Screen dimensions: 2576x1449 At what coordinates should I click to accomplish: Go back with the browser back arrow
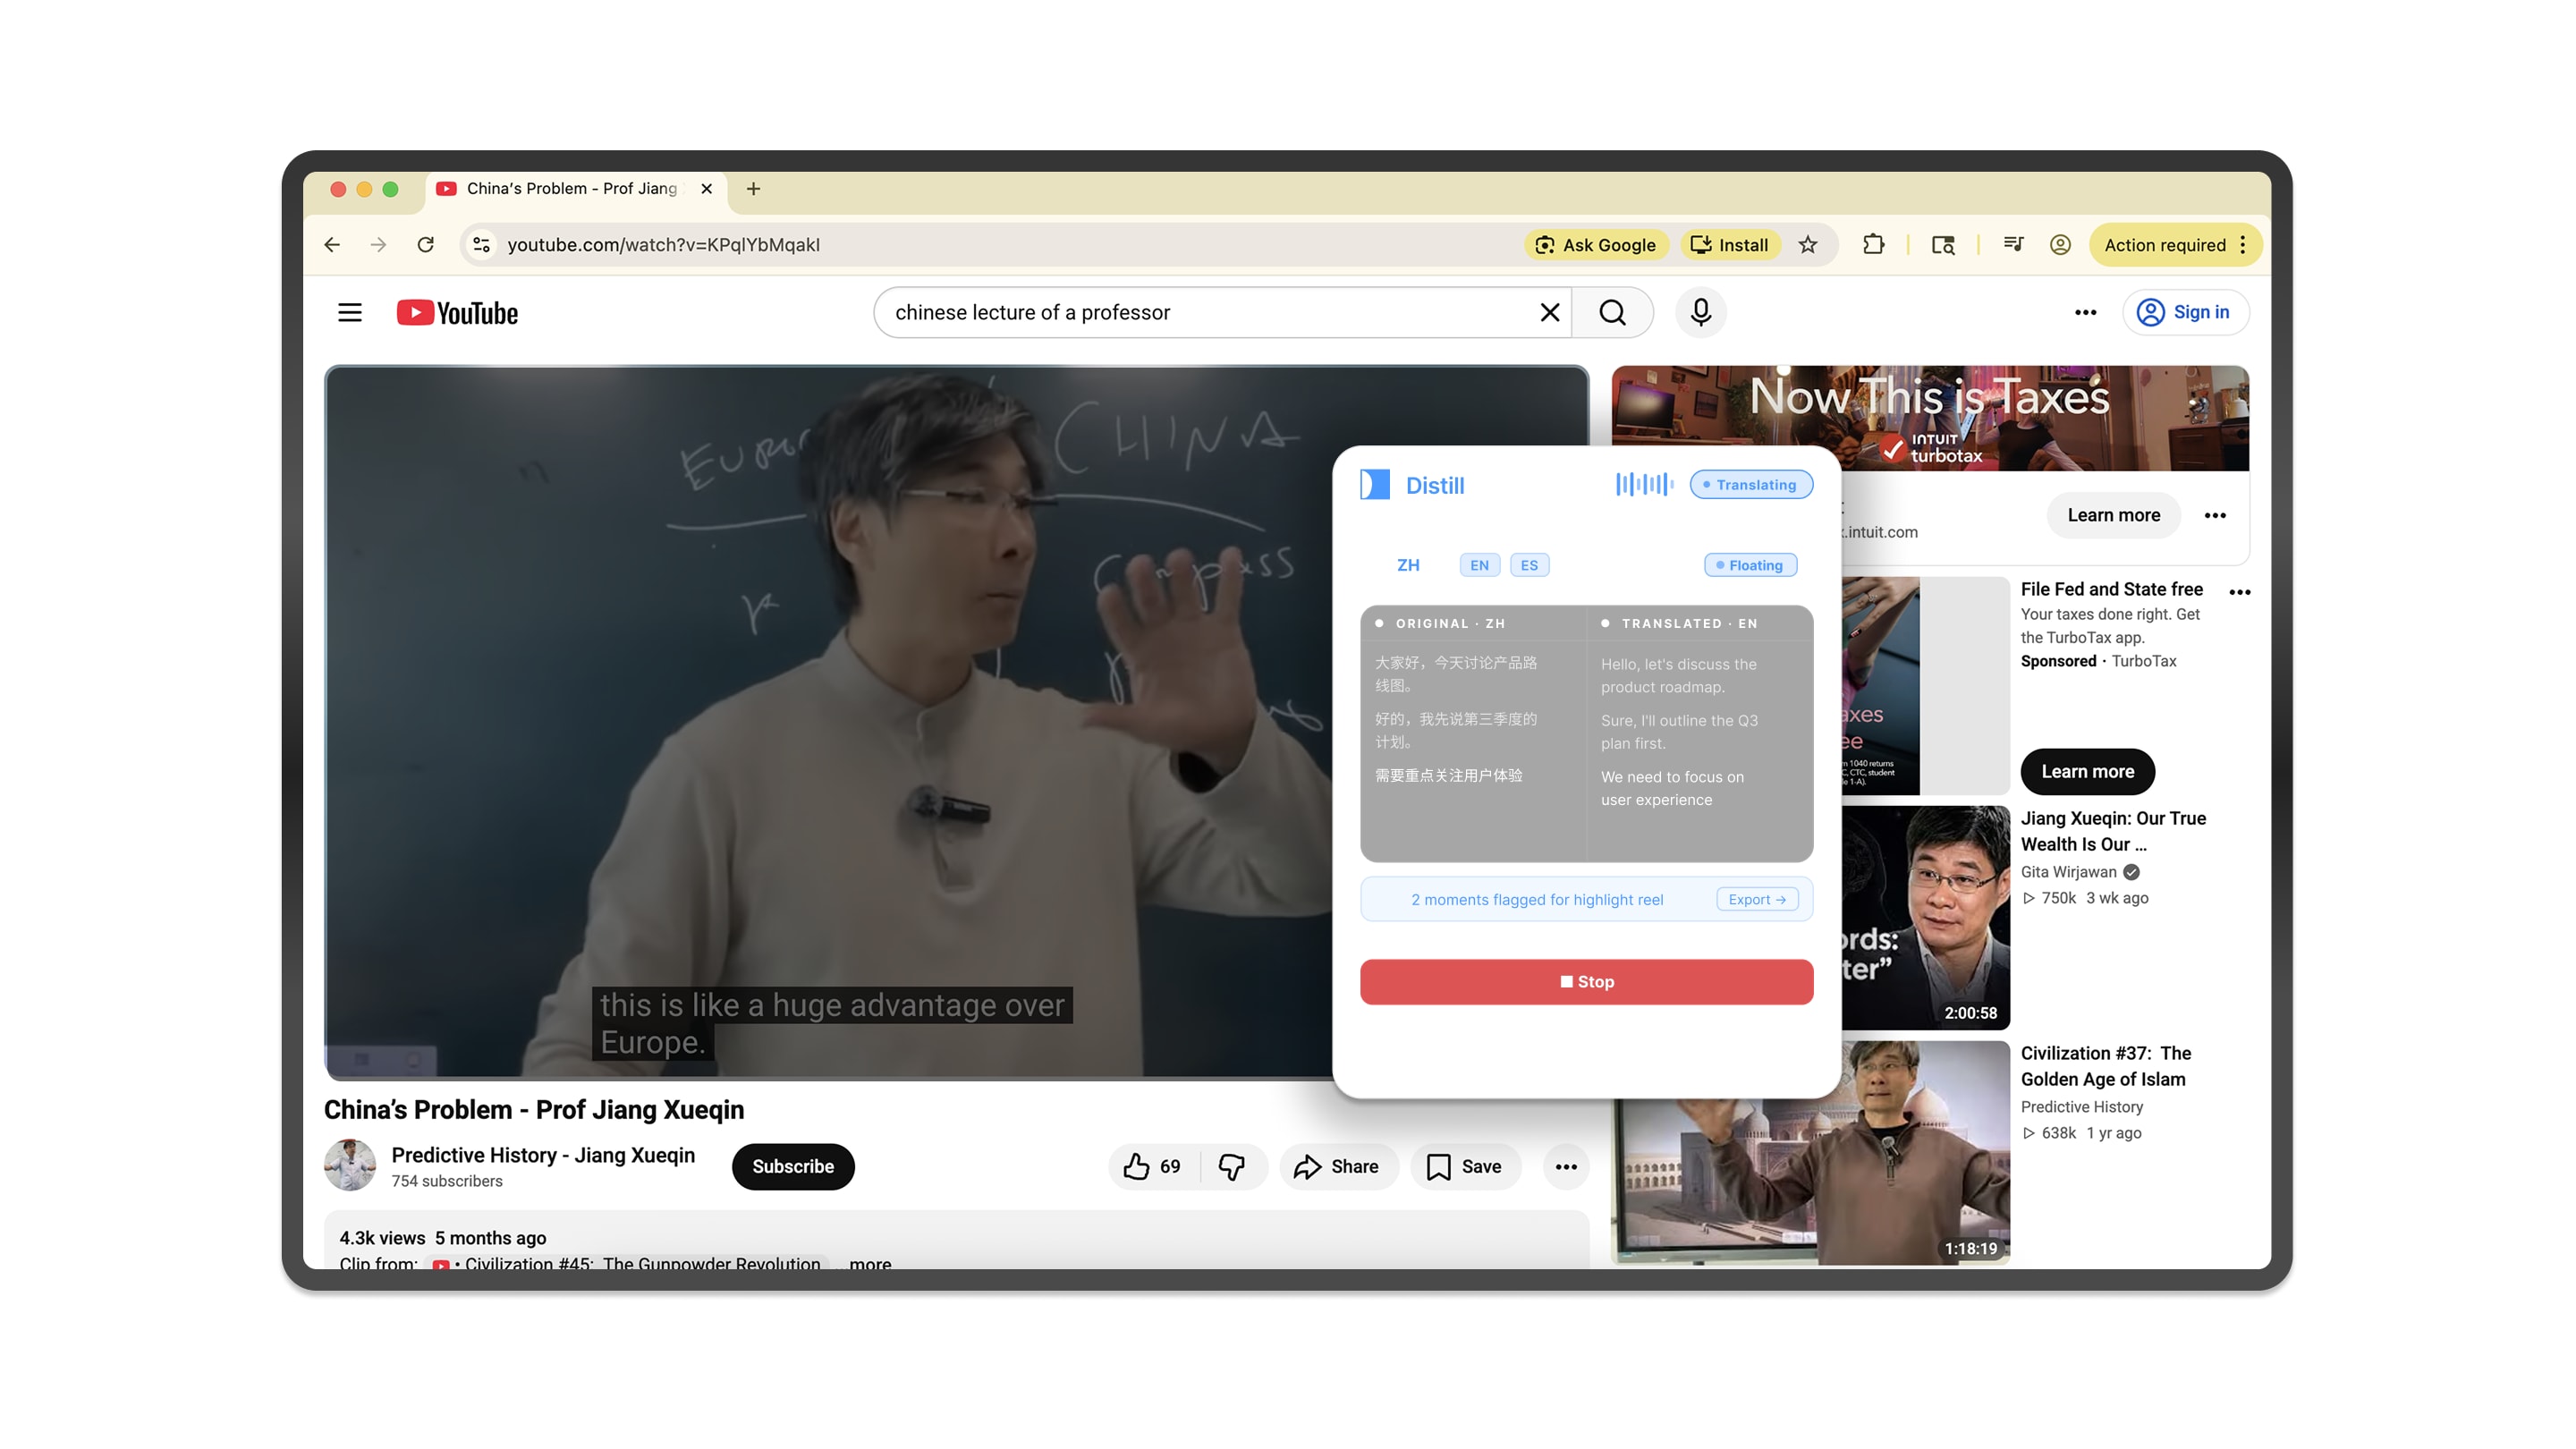point(332,245)
